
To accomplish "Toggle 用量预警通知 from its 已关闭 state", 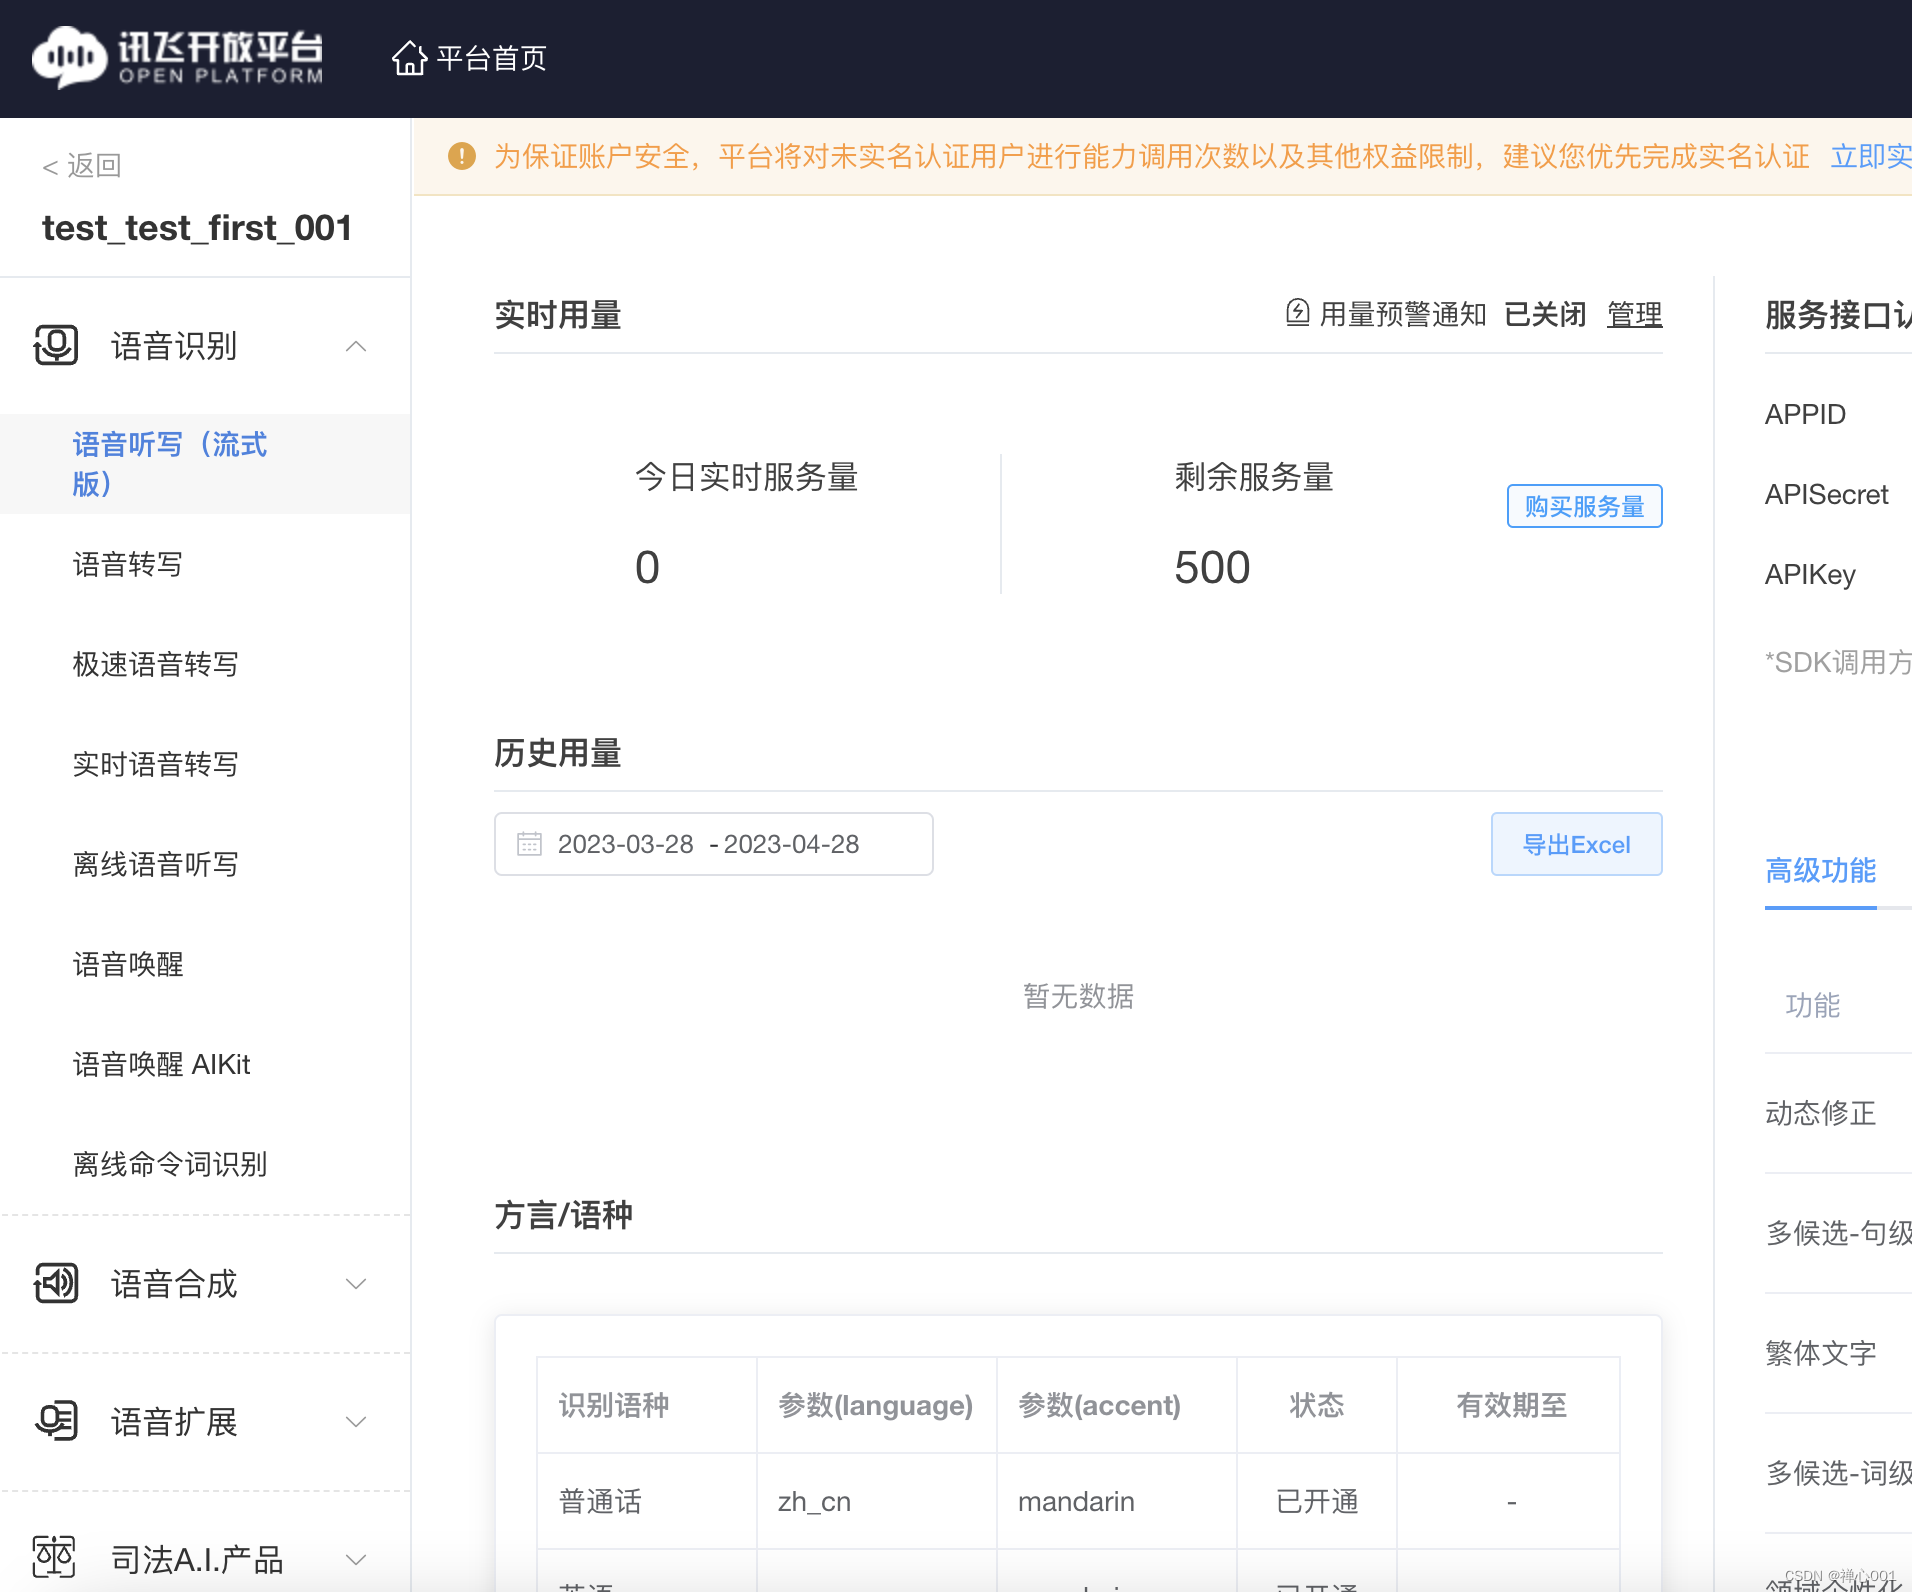I will tap(1545, 314).
